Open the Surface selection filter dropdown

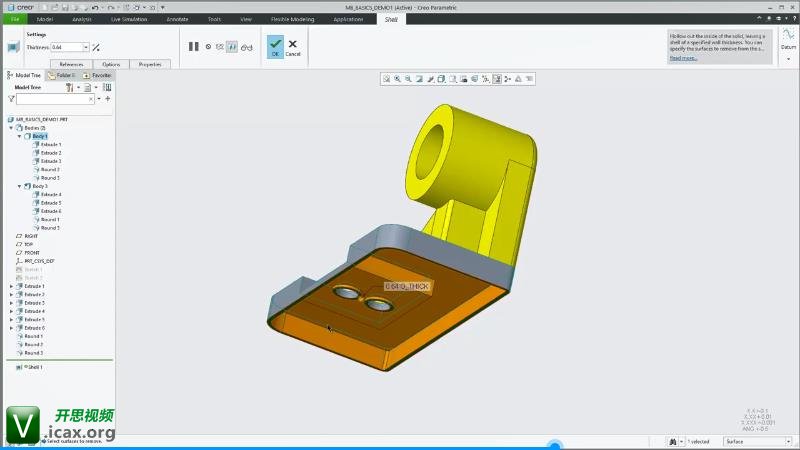coord(757,441)
